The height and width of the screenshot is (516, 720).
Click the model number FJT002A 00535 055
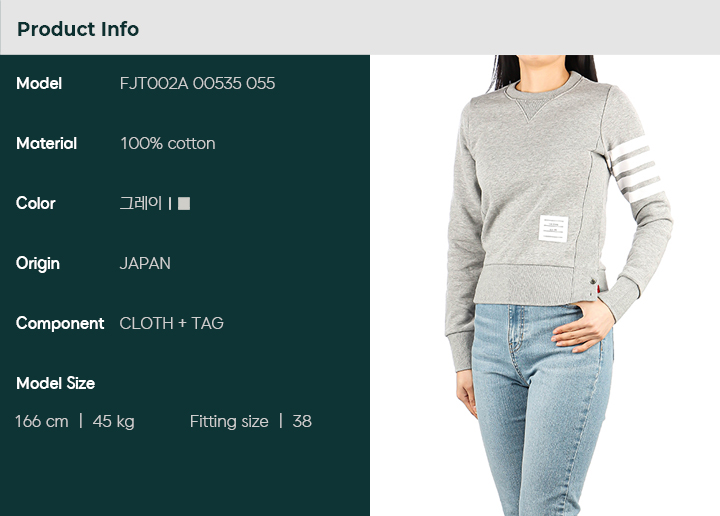point(197,84)
